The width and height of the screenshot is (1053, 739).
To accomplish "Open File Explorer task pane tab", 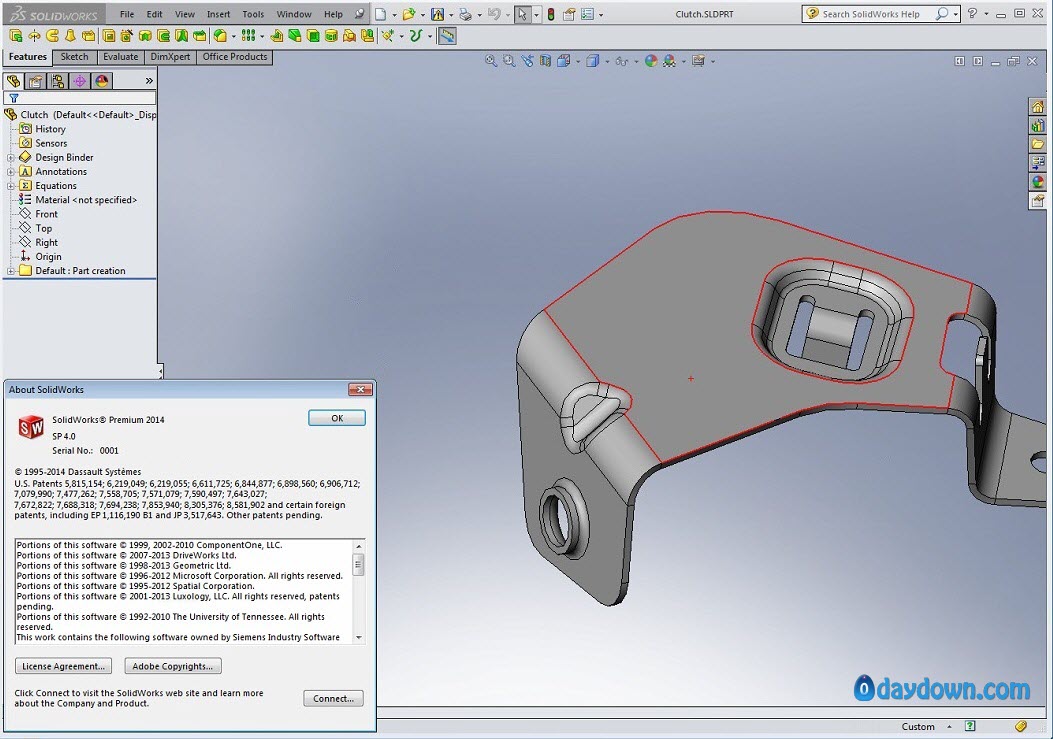I will point(1038,144).
